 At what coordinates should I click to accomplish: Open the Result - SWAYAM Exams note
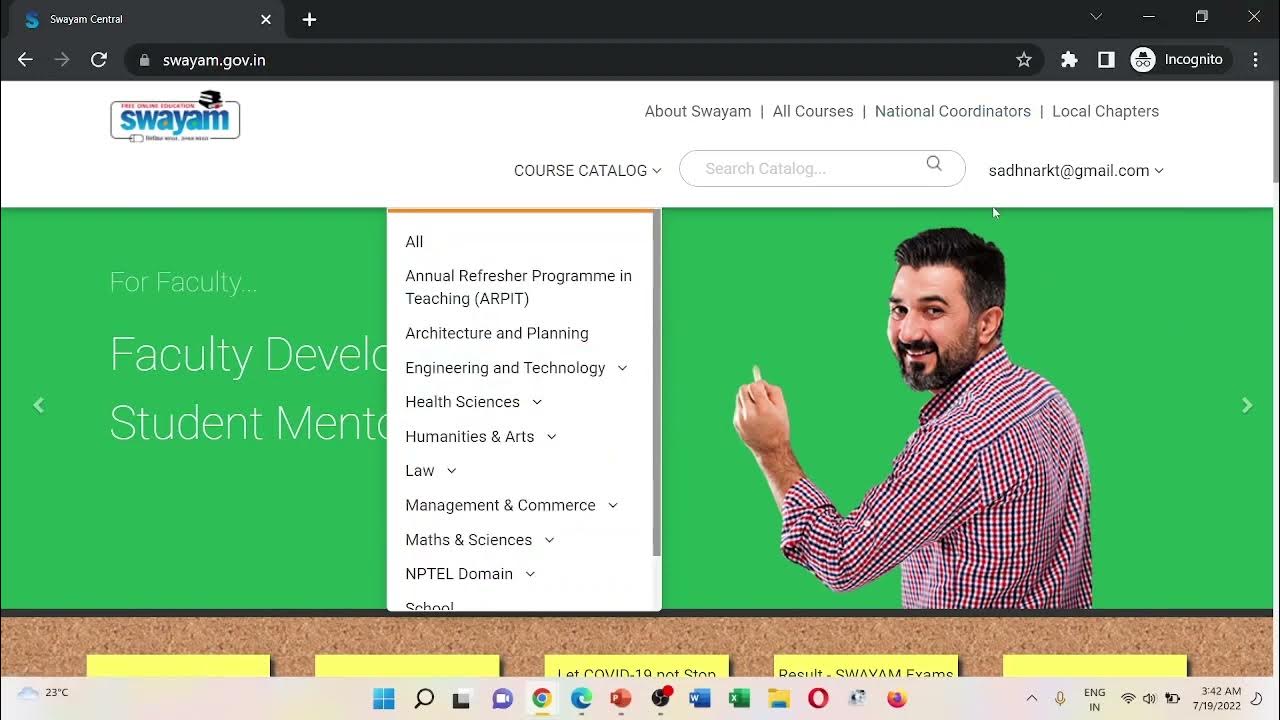point(866,667)
